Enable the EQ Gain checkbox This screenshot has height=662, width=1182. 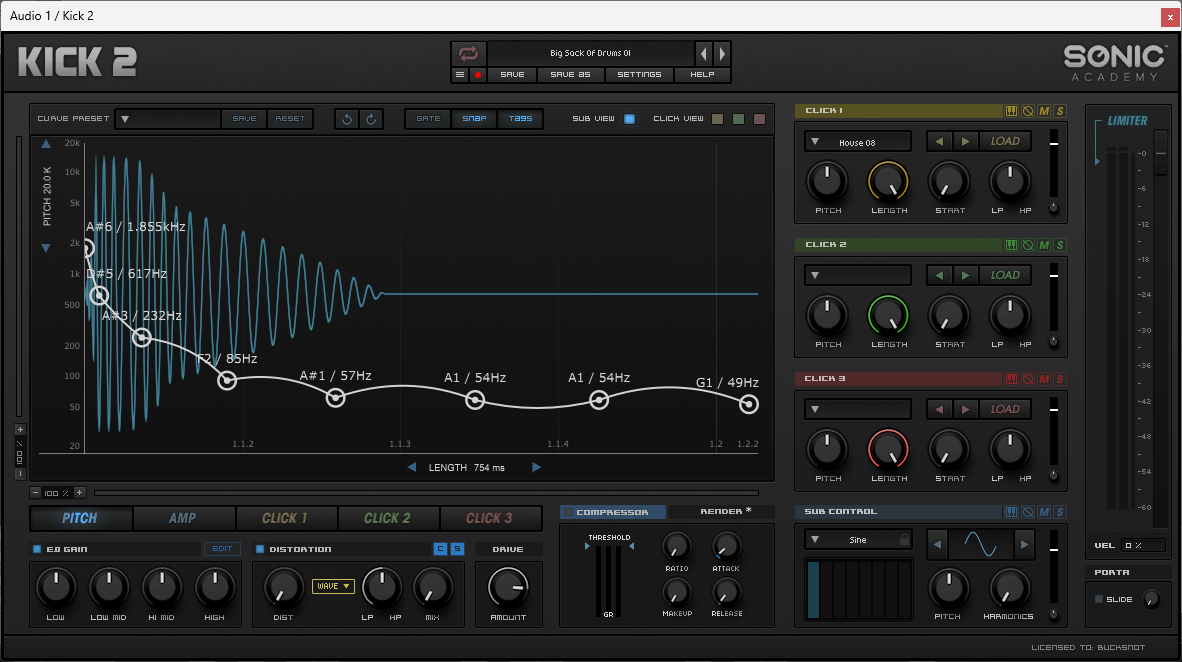[36, 549]
